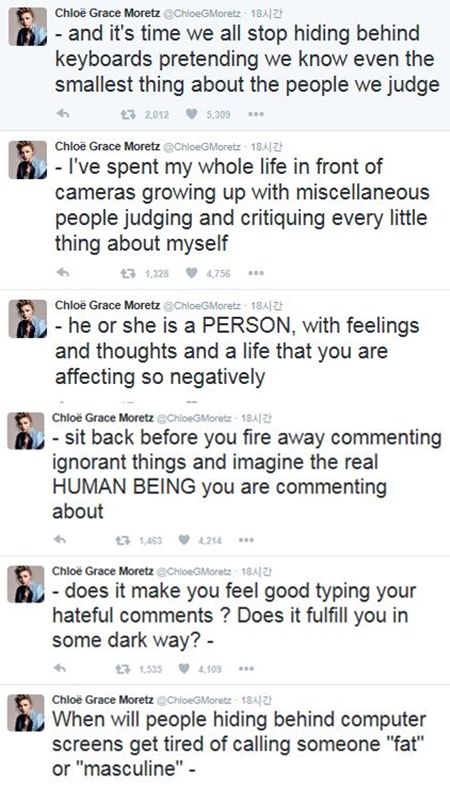Open more options on the 5,309-likes tweet

(256, 114)
